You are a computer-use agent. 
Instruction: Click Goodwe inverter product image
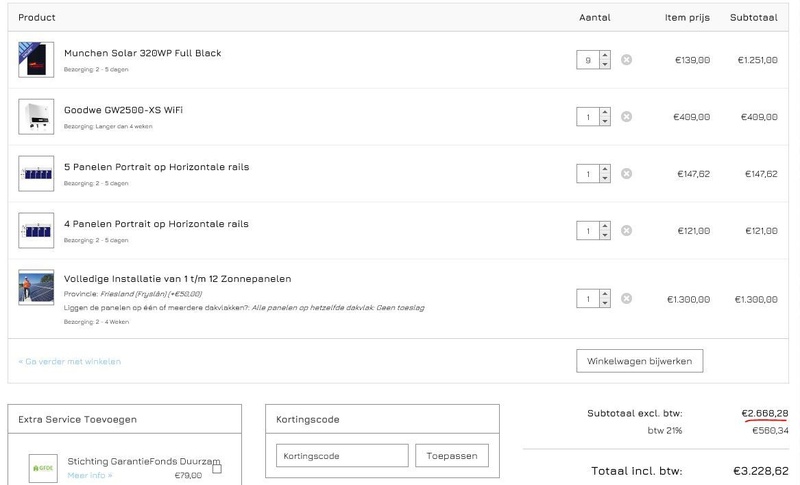pyautogui.click(x=36, y=117)
